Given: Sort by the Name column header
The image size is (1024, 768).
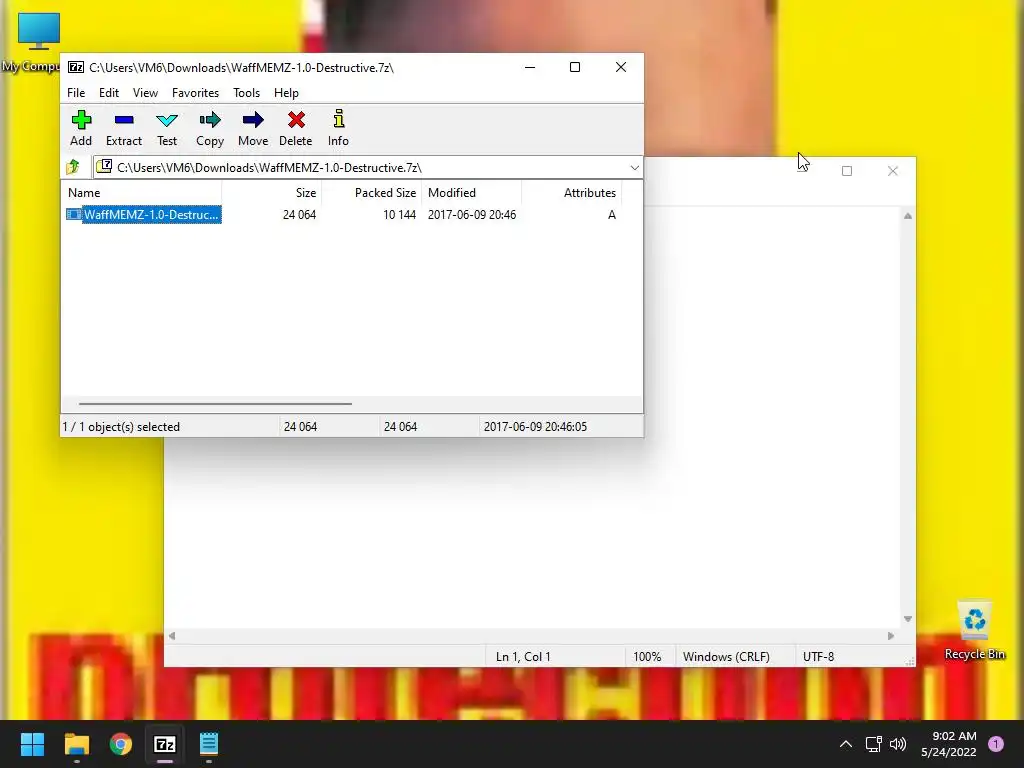Looking at the screenshot, I should (x=141, y=193).
